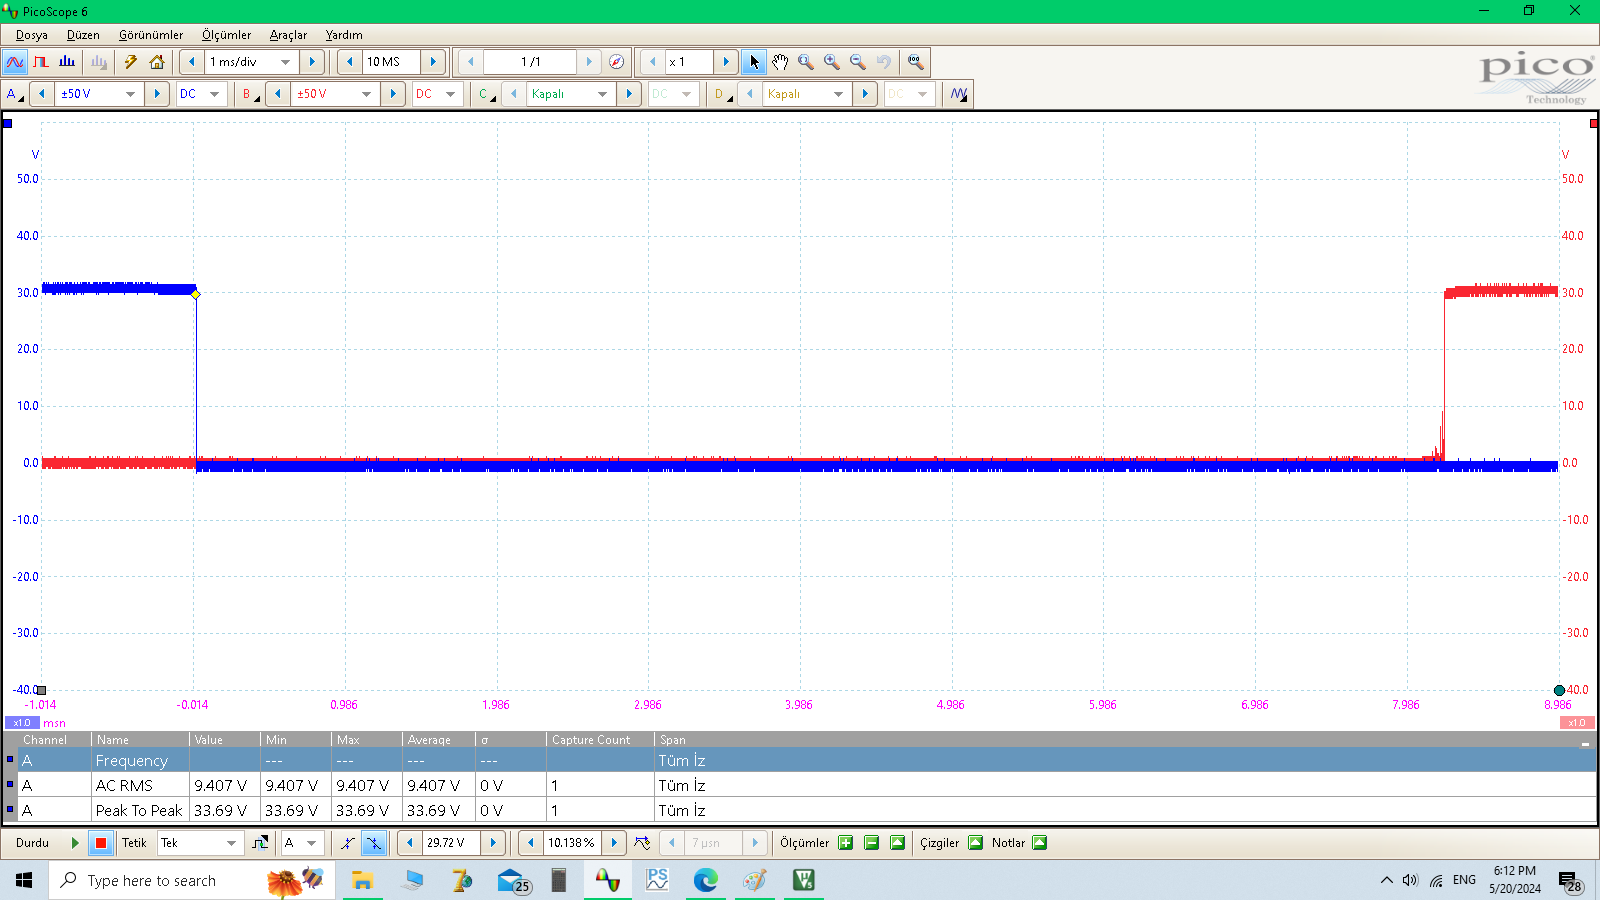Open rapid trigger delay icon
The image size is (1600, 900).
pyautogui.click(x=642, y=843)
